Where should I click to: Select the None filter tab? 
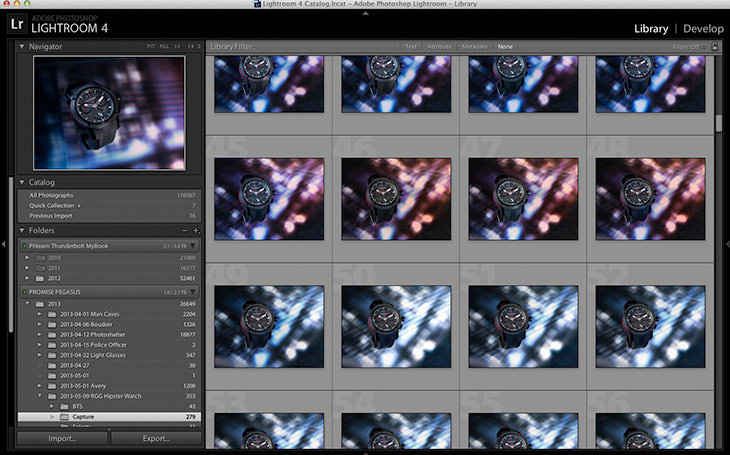[x=505, y=47]
